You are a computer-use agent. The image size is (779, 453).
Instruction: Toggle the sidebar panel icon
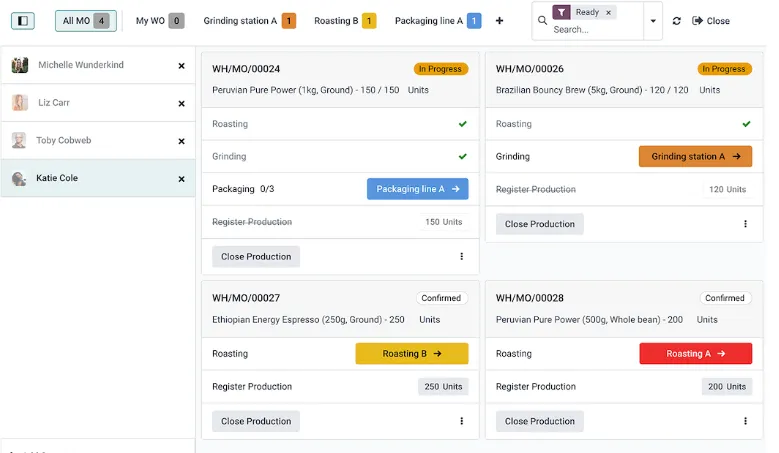[x=24, y=20]
